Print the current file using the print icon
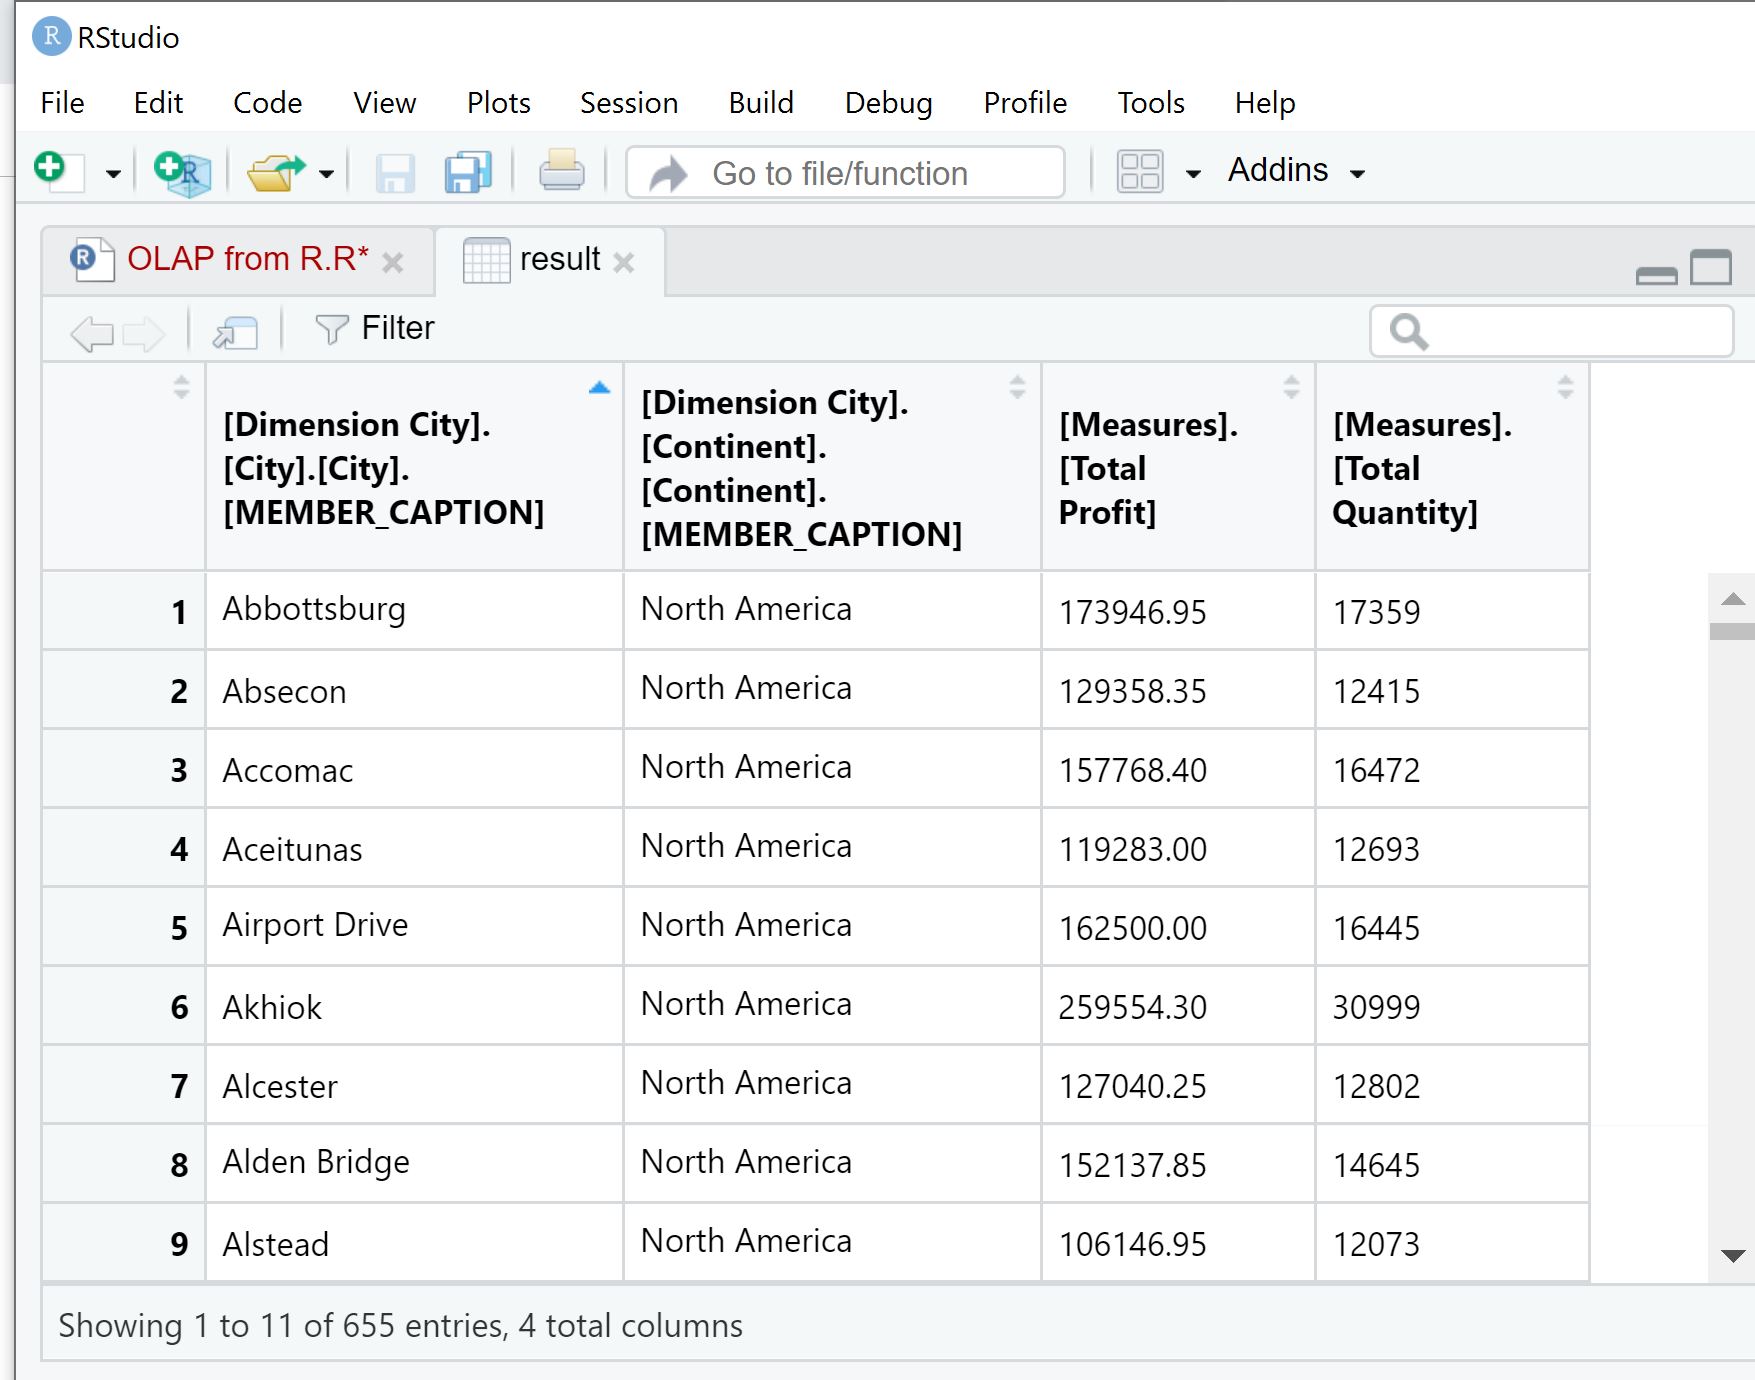The width and height of the screenshot is (1755, 1380). pos(560,170)
